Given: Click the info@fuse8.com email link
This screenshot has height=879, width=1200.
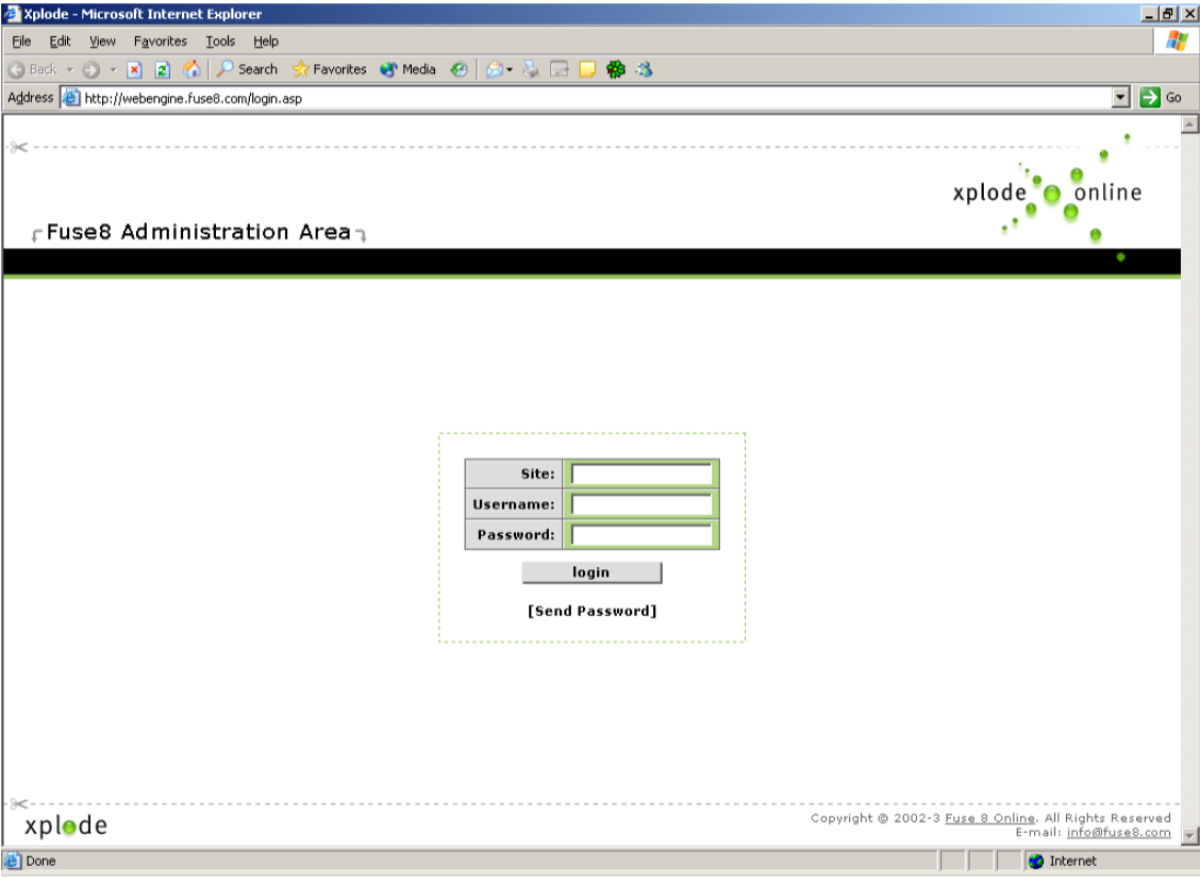Looking at the screenshot, I should point(1119,832).
